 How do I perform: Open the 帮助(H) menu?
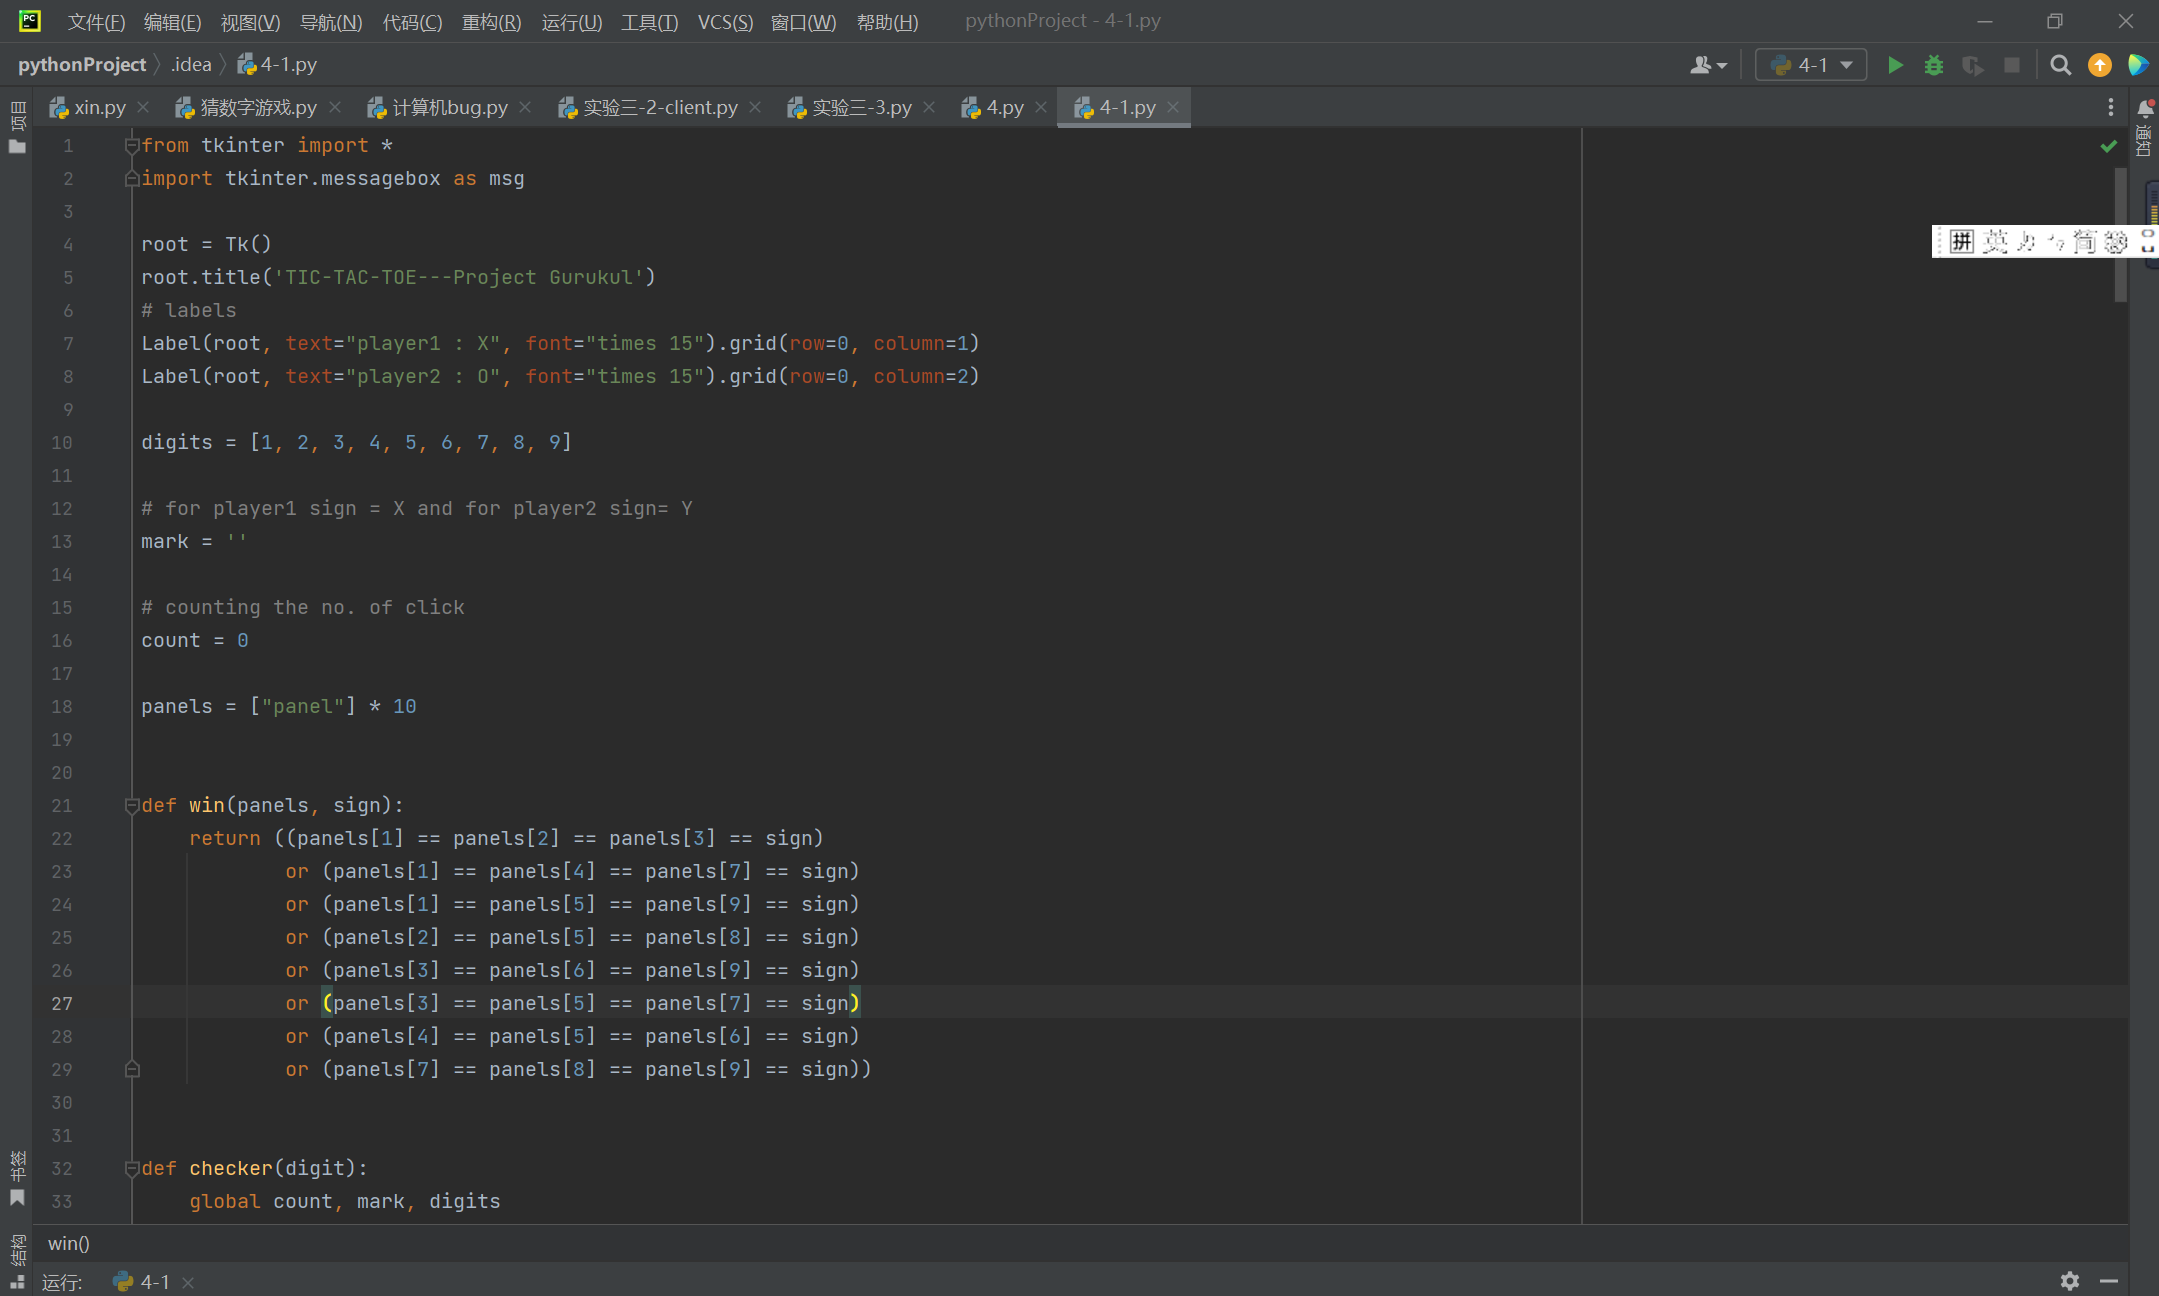click(887, 22)
